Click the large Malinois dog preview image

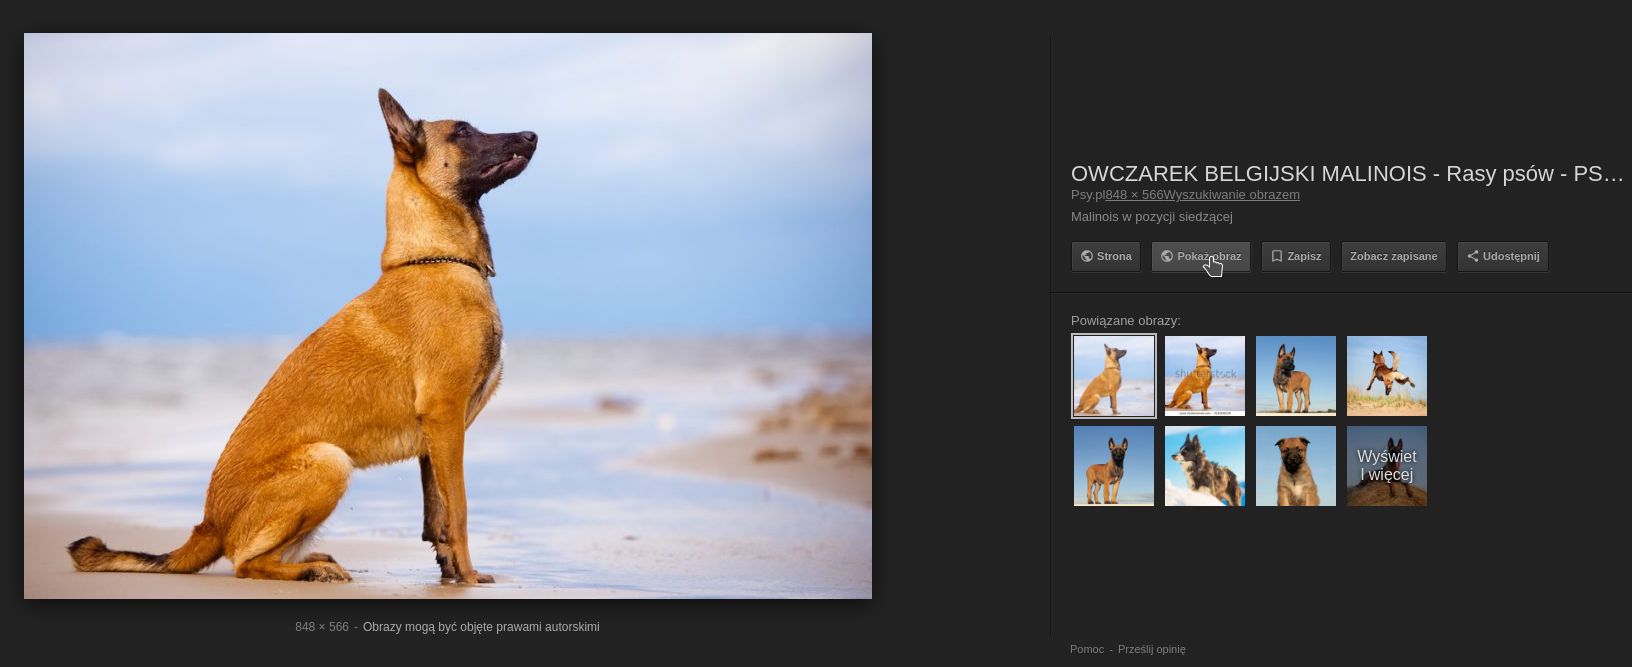tap(448, 316)
